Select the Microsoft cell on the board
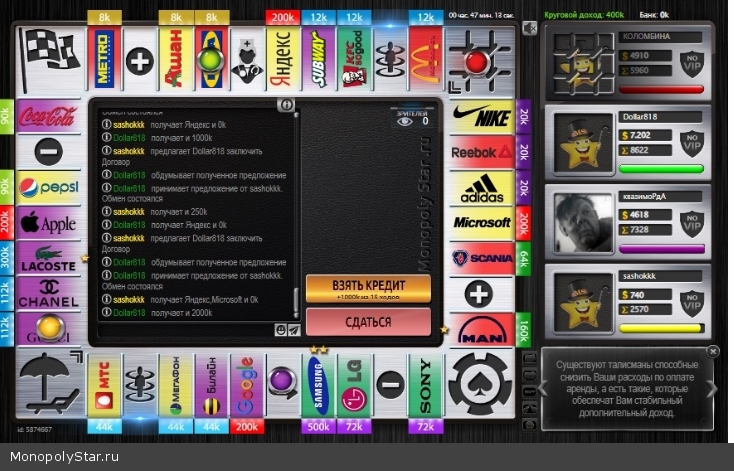The image size is (734, 471). tap(482, 223)
